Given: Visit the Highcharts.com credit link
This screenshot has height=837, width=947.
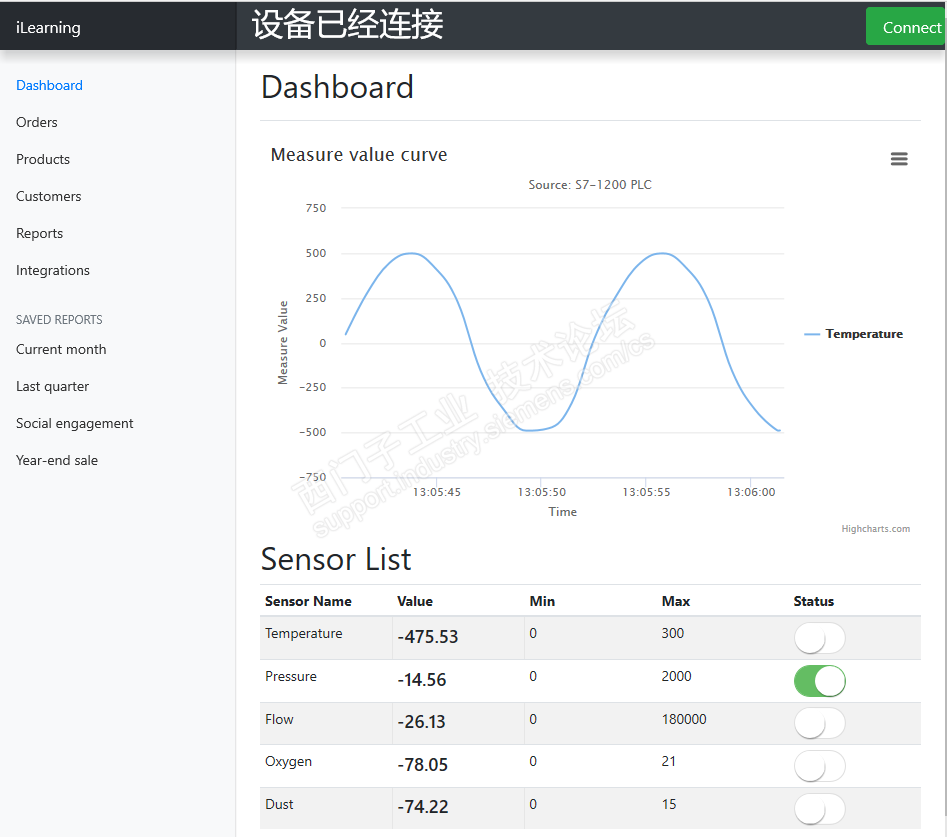Looking at the screenshot, I should tap(876, 528).
